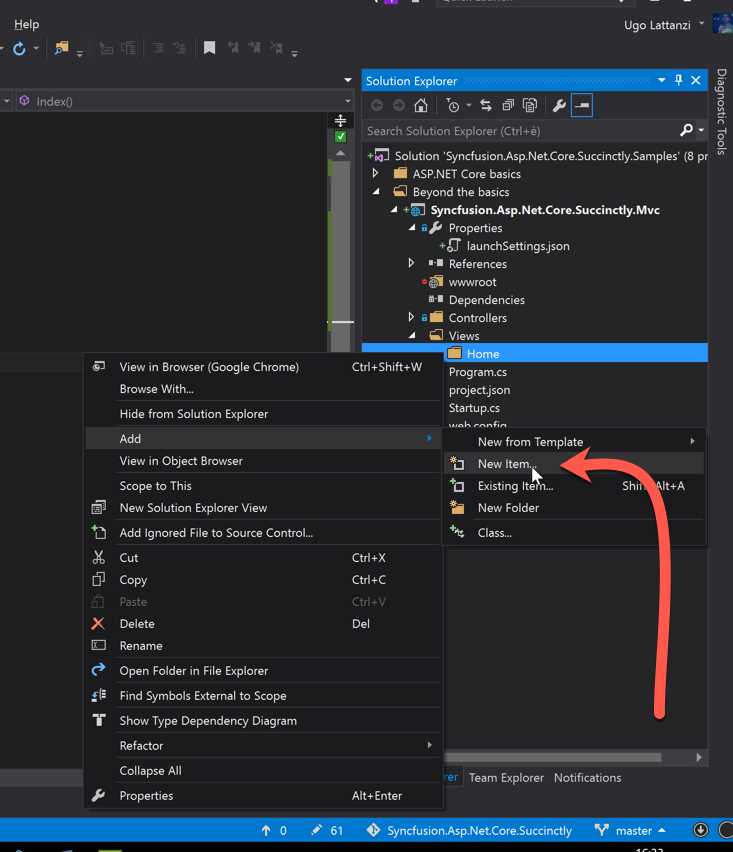
Task: Open the search options dropdown in Solution Explorer
Action: coord(701,130)
